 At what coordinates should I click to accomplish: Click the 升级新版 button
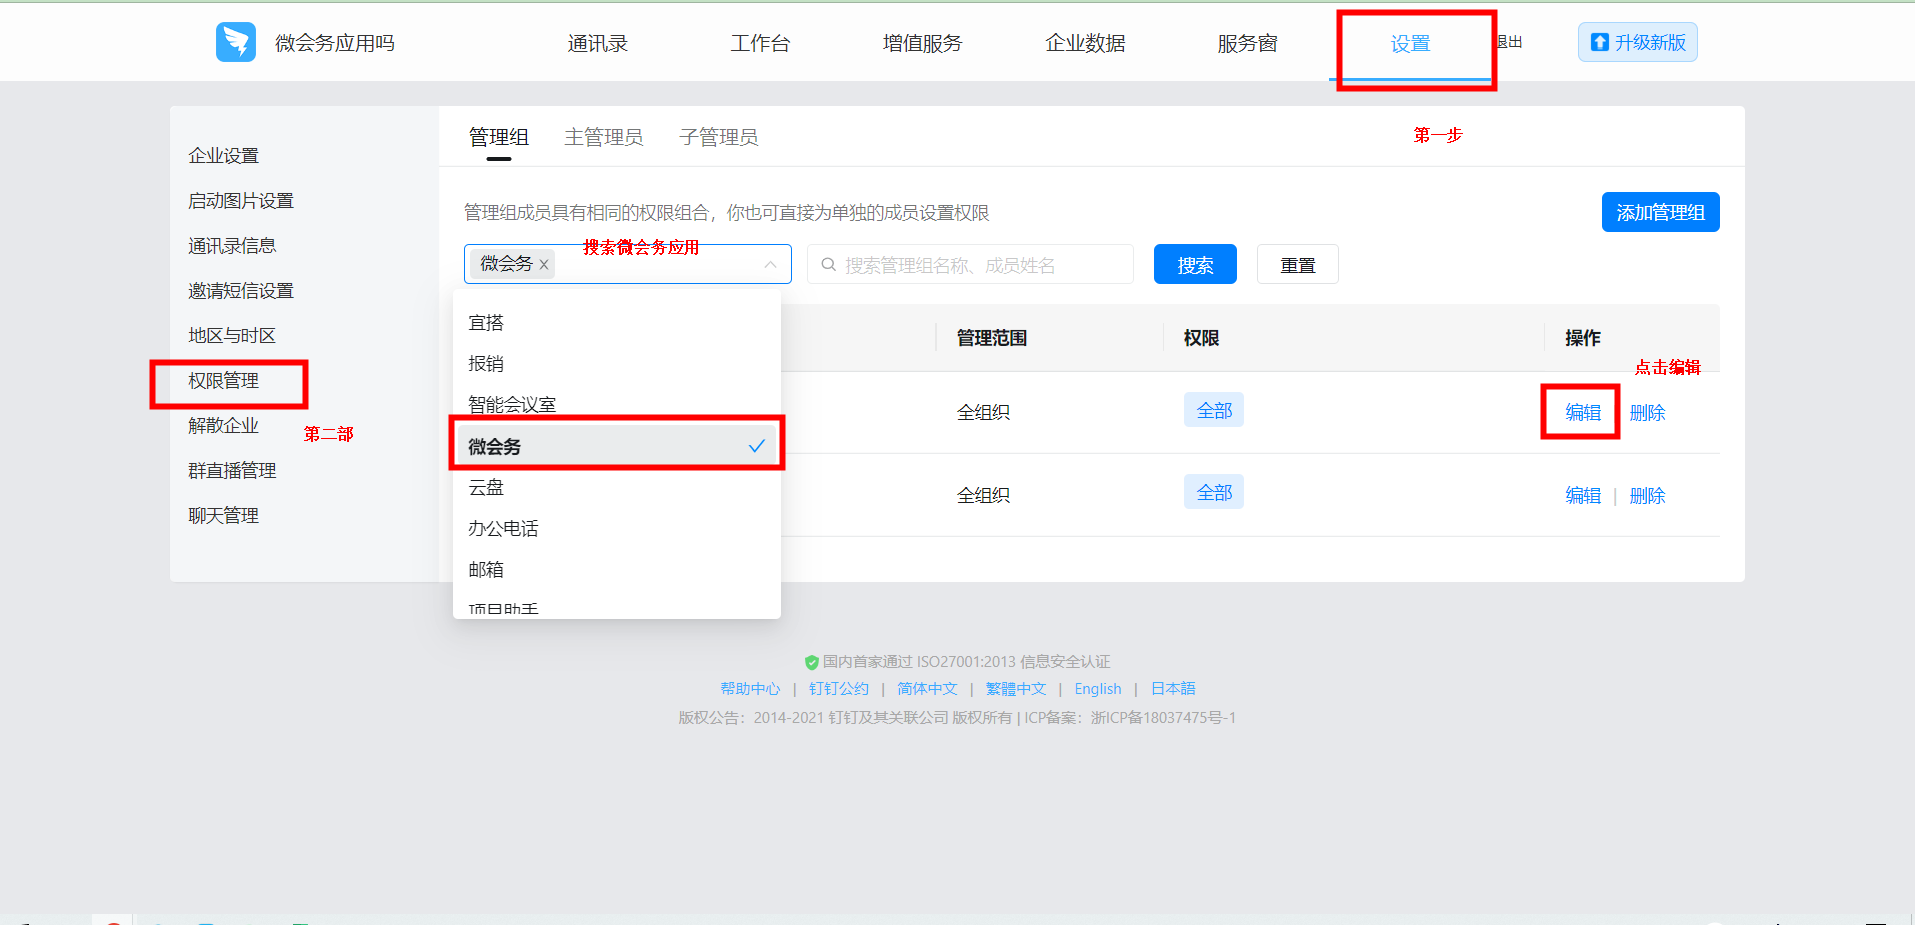tap(1638, 42)
